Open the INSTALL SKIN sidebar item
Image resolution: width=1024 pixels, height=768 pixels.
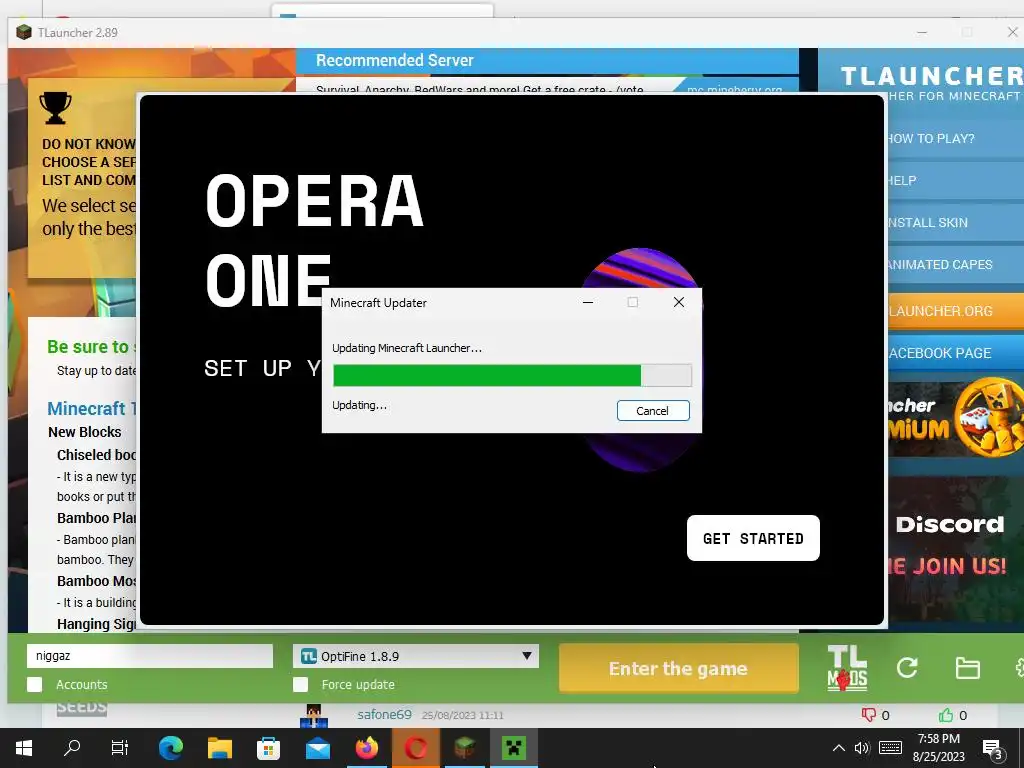pyautogui.click(x=955, y=223)
